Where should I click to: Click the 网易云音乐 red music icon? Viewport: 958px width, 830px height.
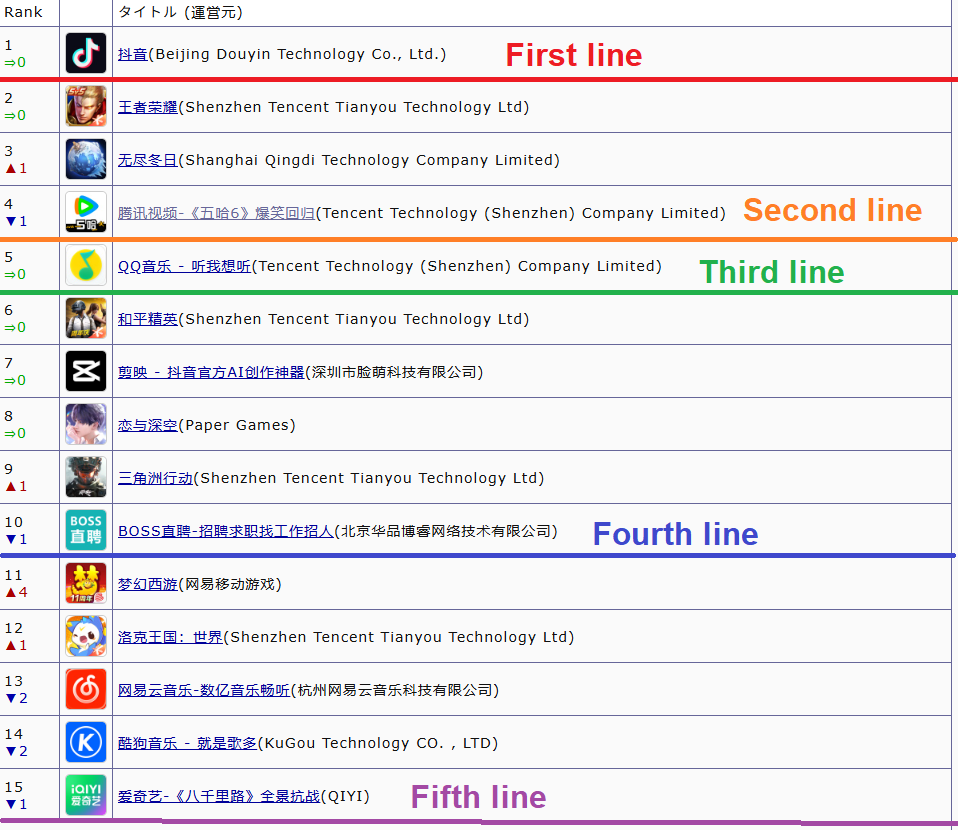click(x=86, y=689)
